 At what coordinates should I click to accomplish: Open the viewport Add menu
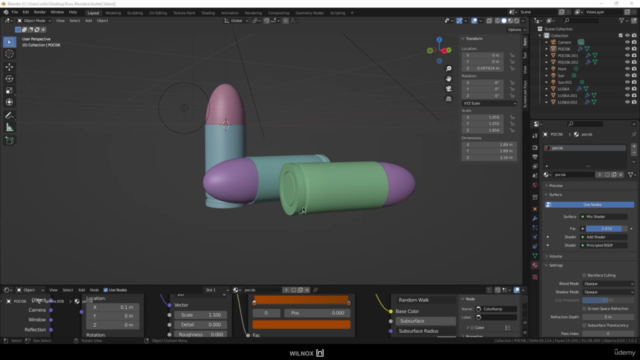point(88,20)
